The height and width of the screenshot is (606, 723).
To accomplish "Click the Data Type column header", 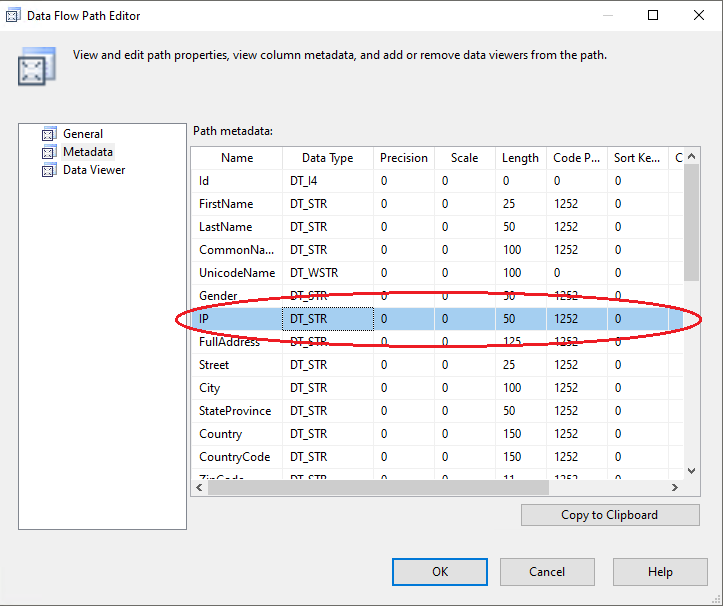I will pos(327,158).
